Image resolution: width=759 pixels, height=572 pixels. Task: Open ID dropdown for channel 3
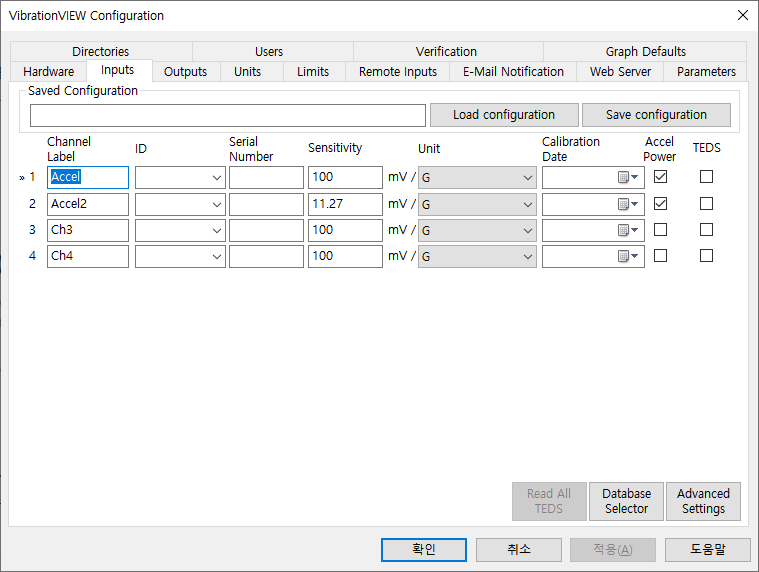point(216,230)
